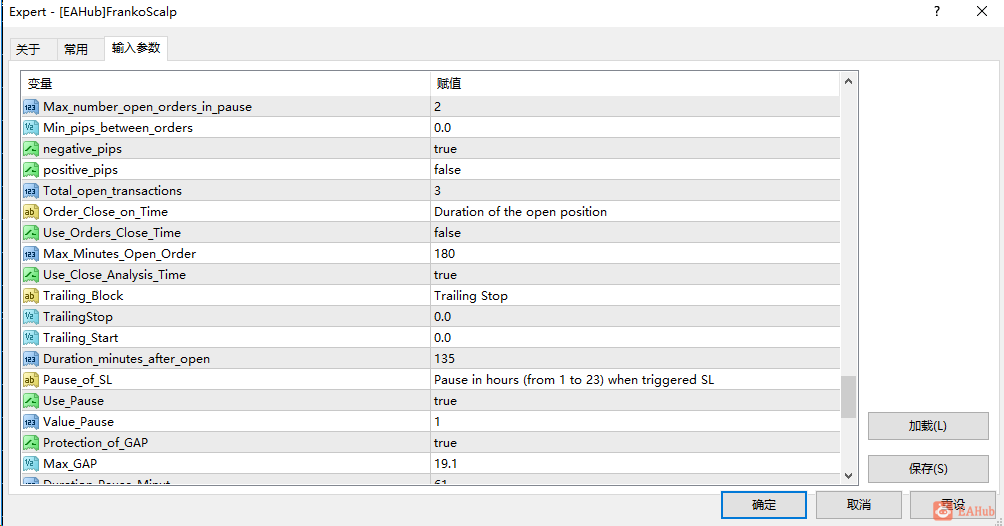Click the Max_GAP value 19.1
Viewport: 1004px width, 526px height.
tap(446, 463)
